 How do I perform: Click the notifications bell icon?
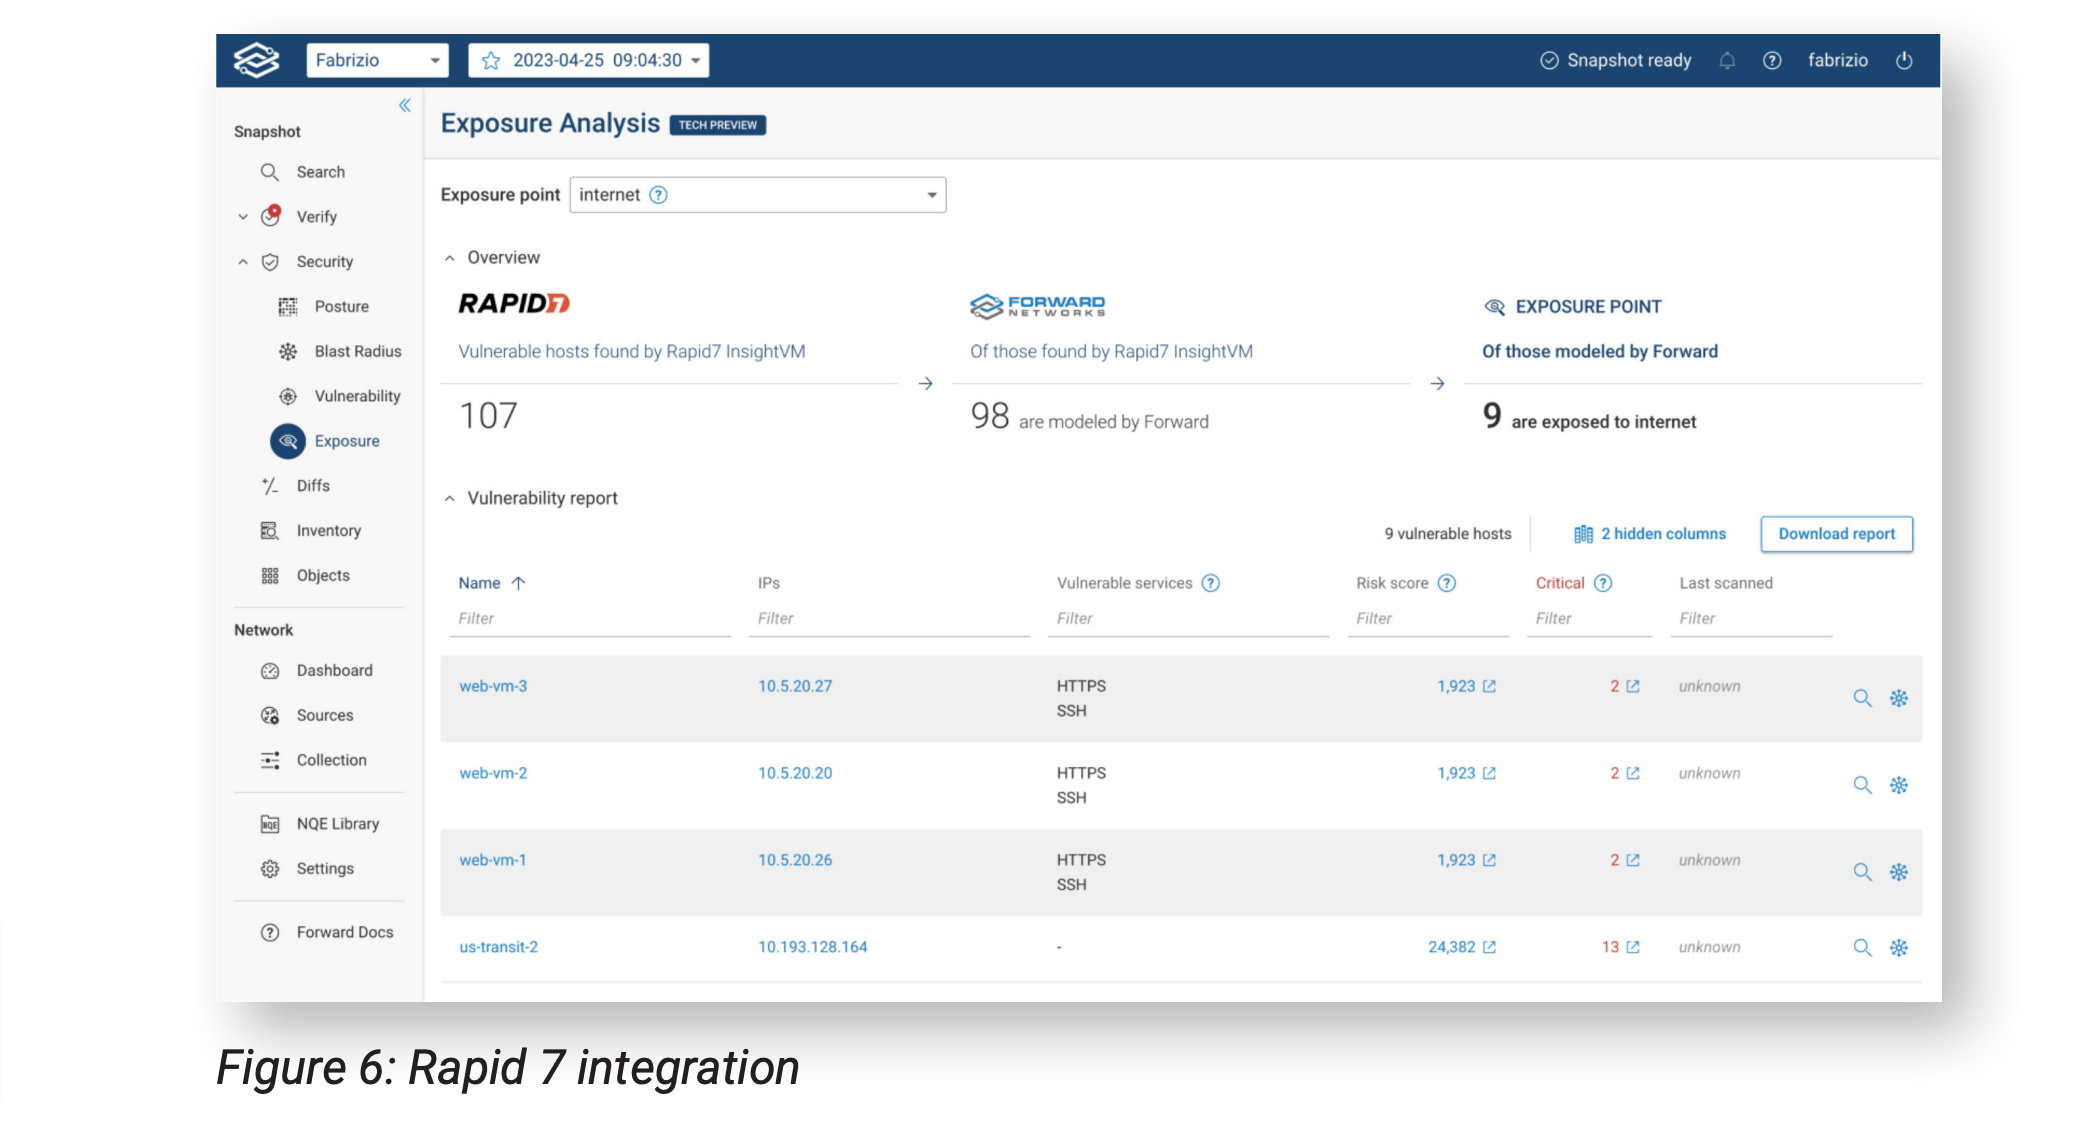[1727, 61]
